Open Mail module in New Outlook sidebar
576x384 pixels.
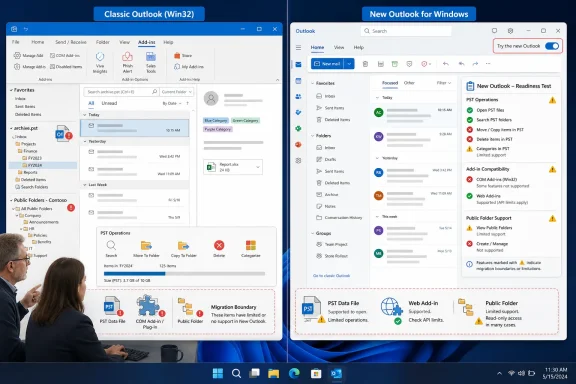point(298,65)
